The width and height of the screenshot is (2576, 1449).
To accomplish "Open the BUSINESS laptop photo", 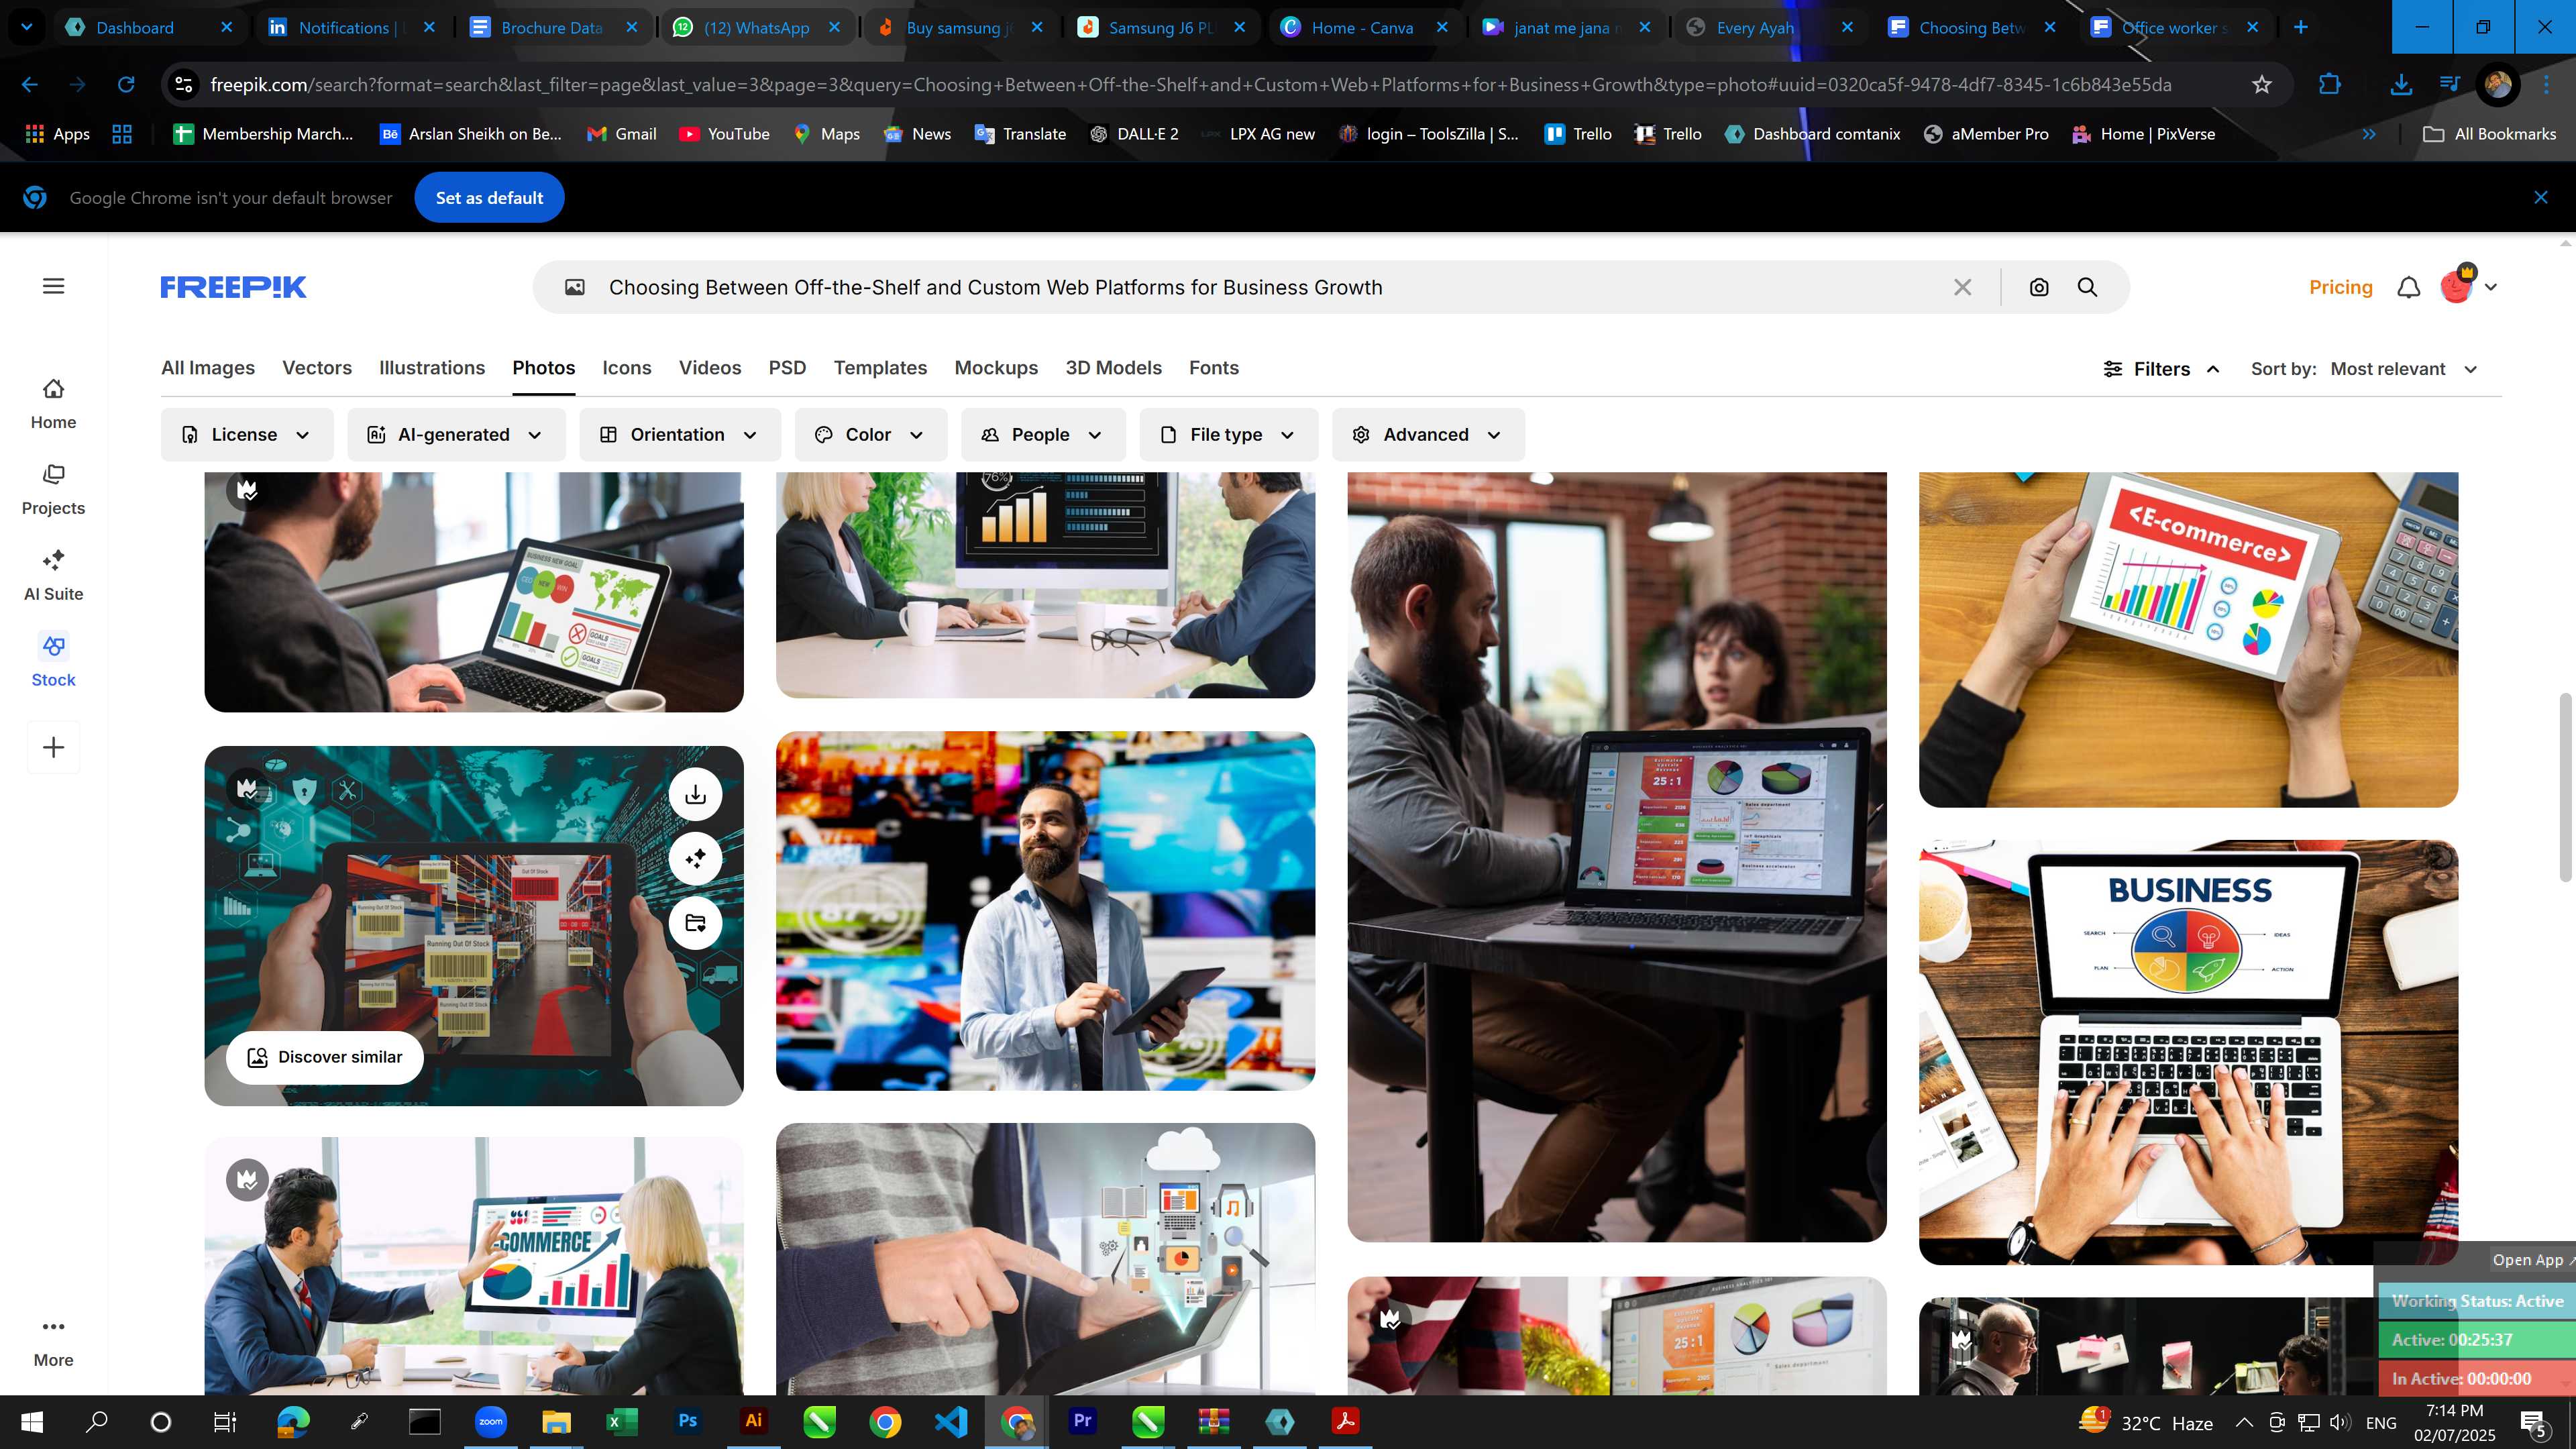I will (2188, 1052).
